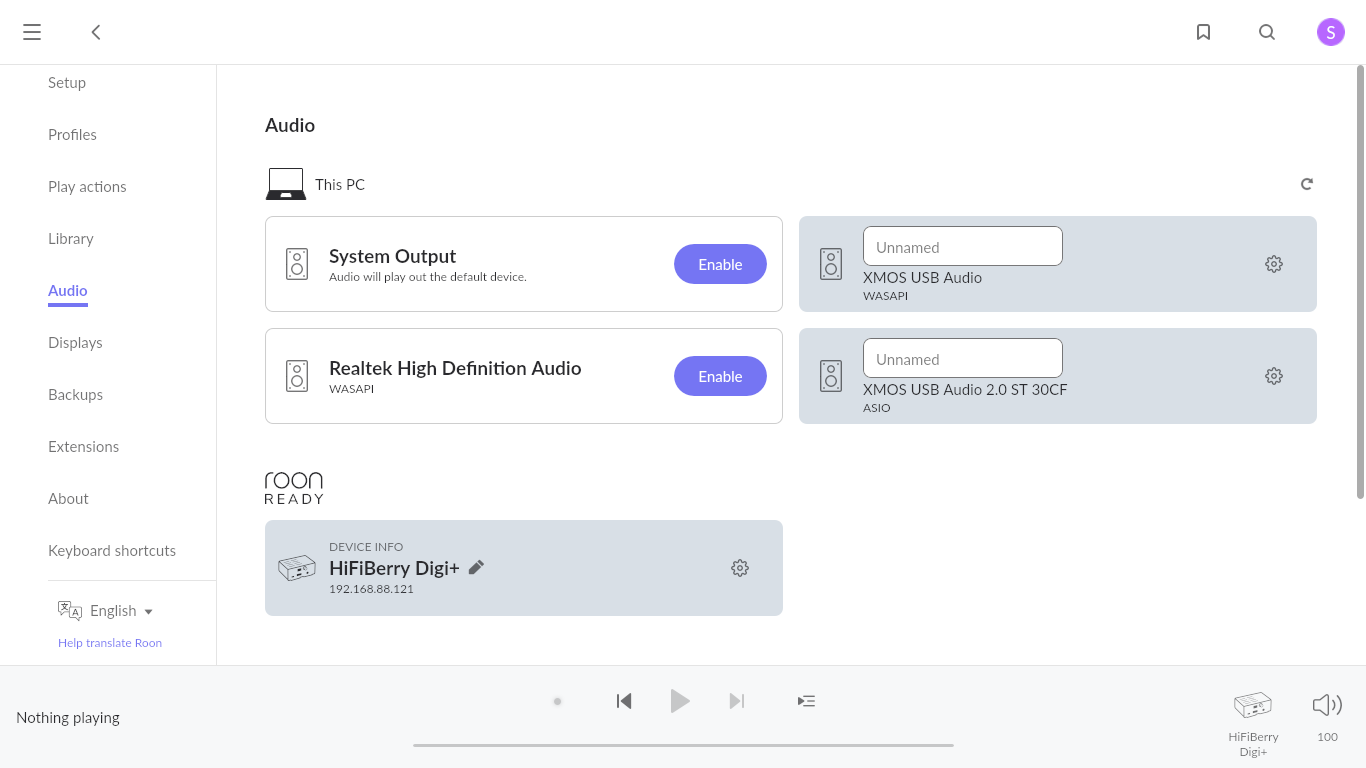Screen dimensions: 1366x768
Task: Click the playback progress bar
Action: click(683, 745)
